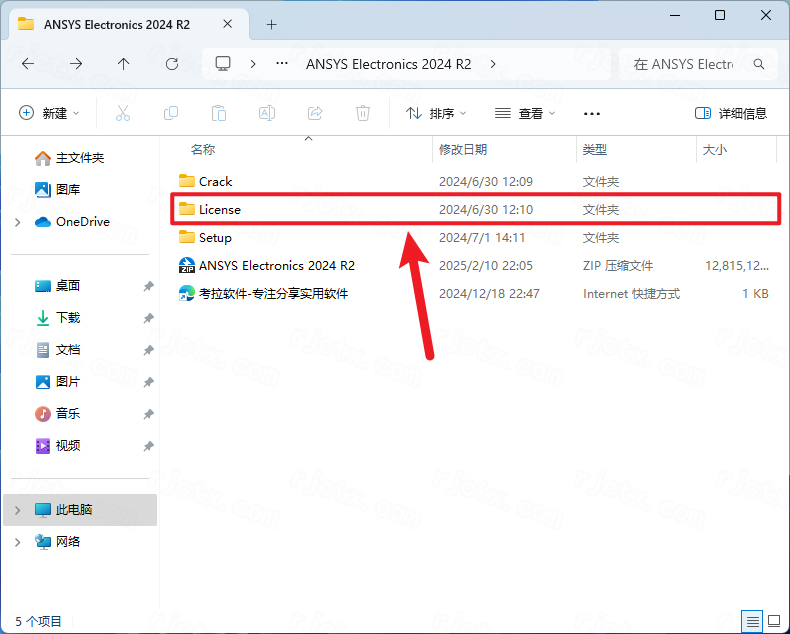Expand the This PC tree node
This screenshot has height=634, width=790.
click(x=18, y=510)
